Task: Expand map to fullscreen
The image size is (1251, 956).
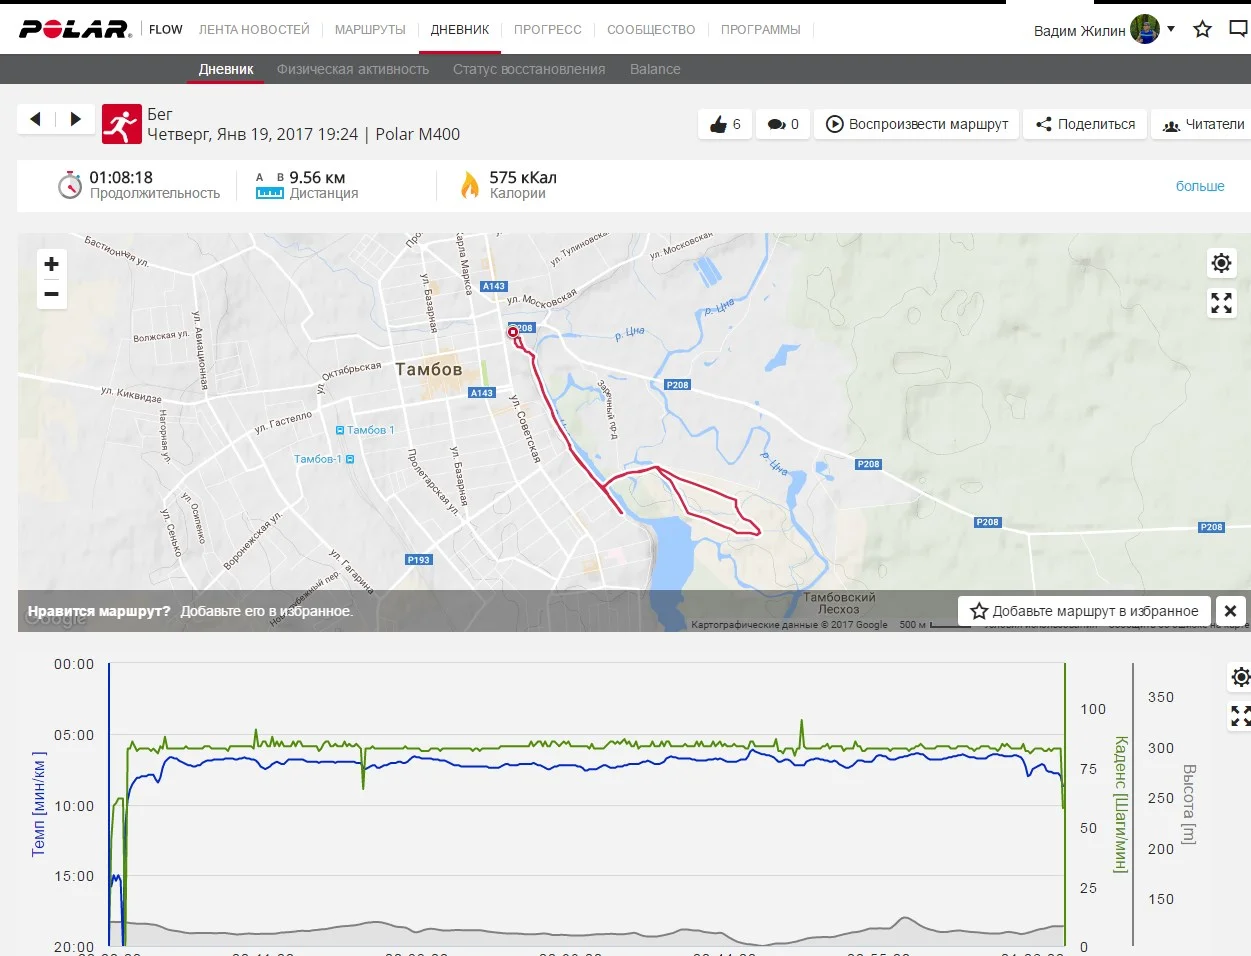Action: pyautogui.click(x=1221, y=303)
